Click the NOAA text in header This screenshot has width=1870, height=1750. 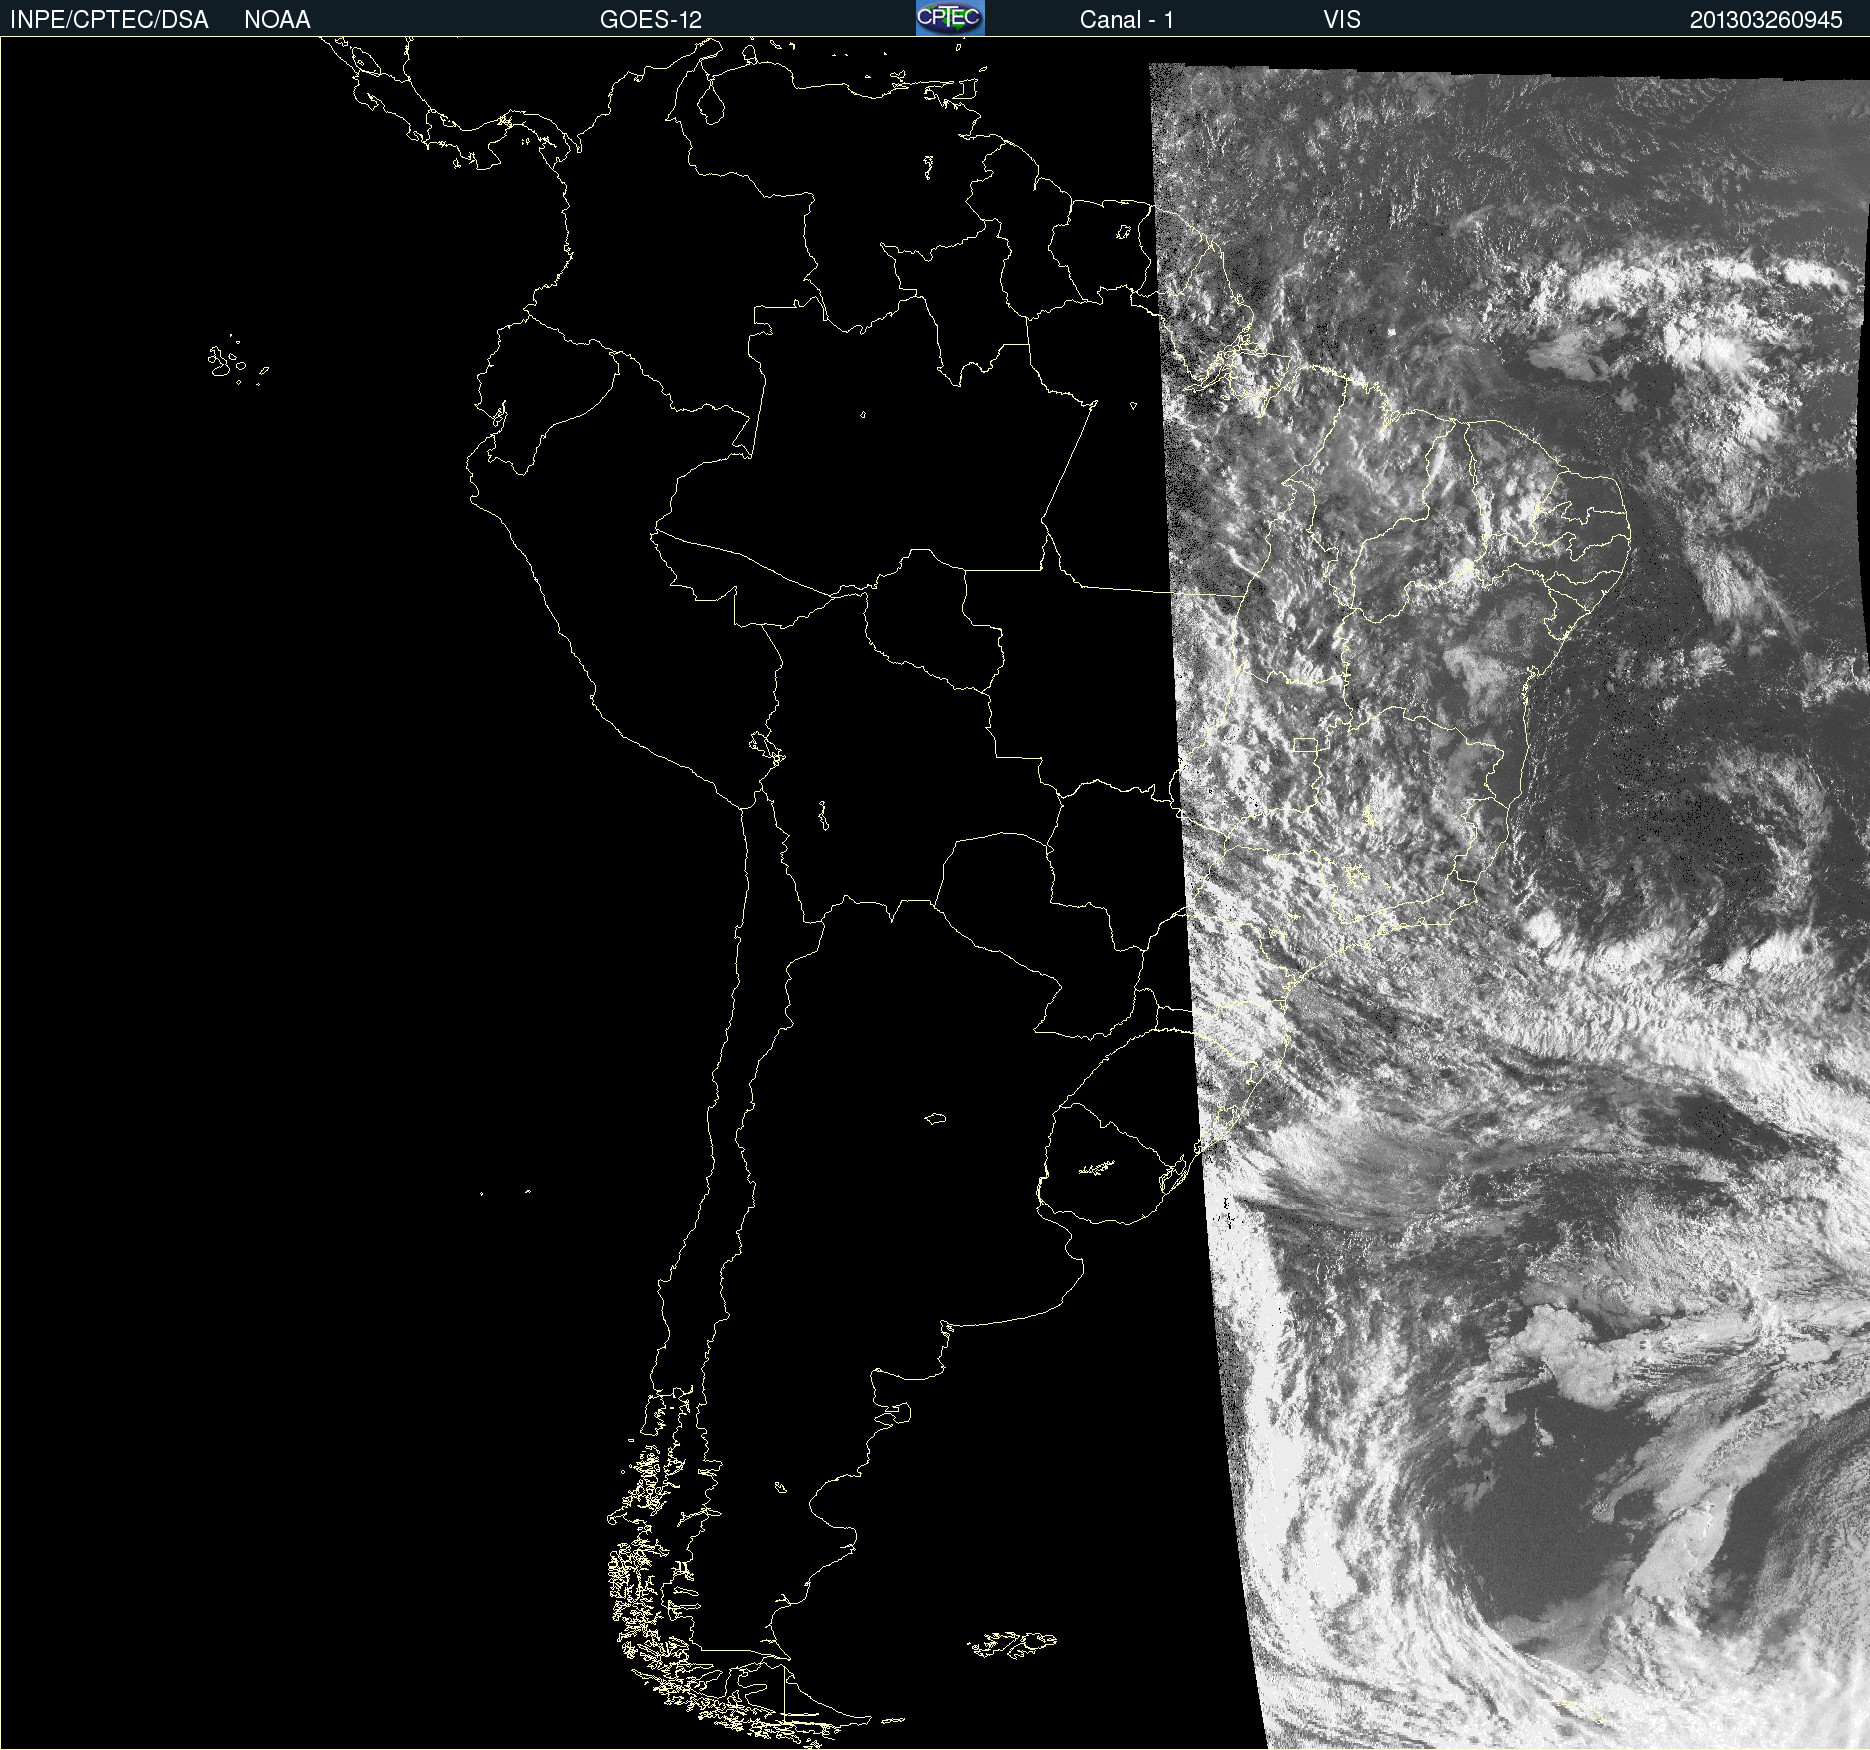click(277, 20)
